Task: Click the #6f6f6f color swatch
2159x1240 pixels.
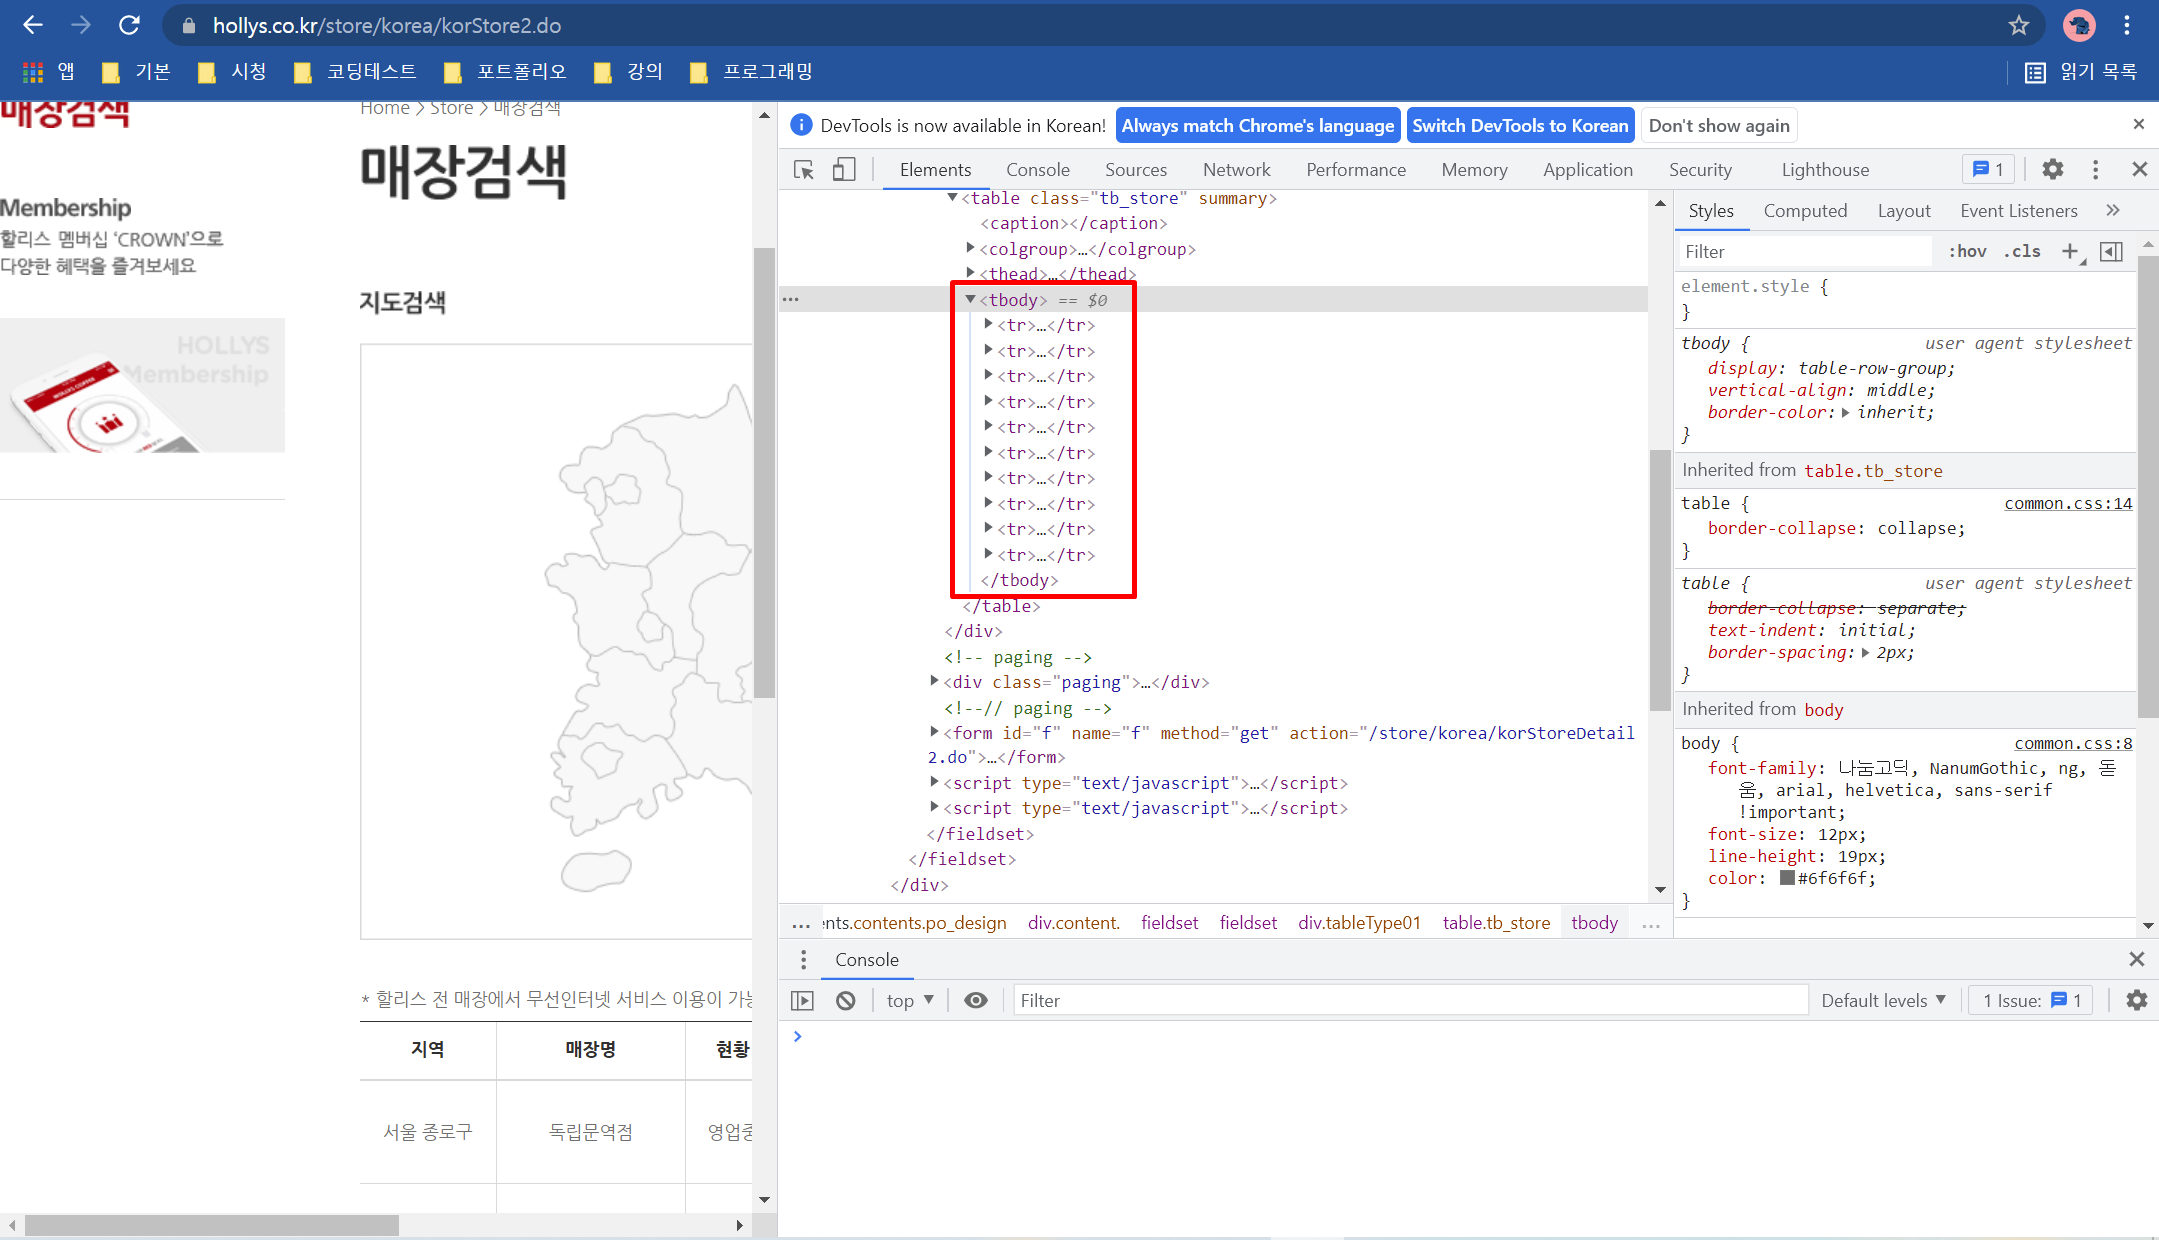Action: [1787, 878]
